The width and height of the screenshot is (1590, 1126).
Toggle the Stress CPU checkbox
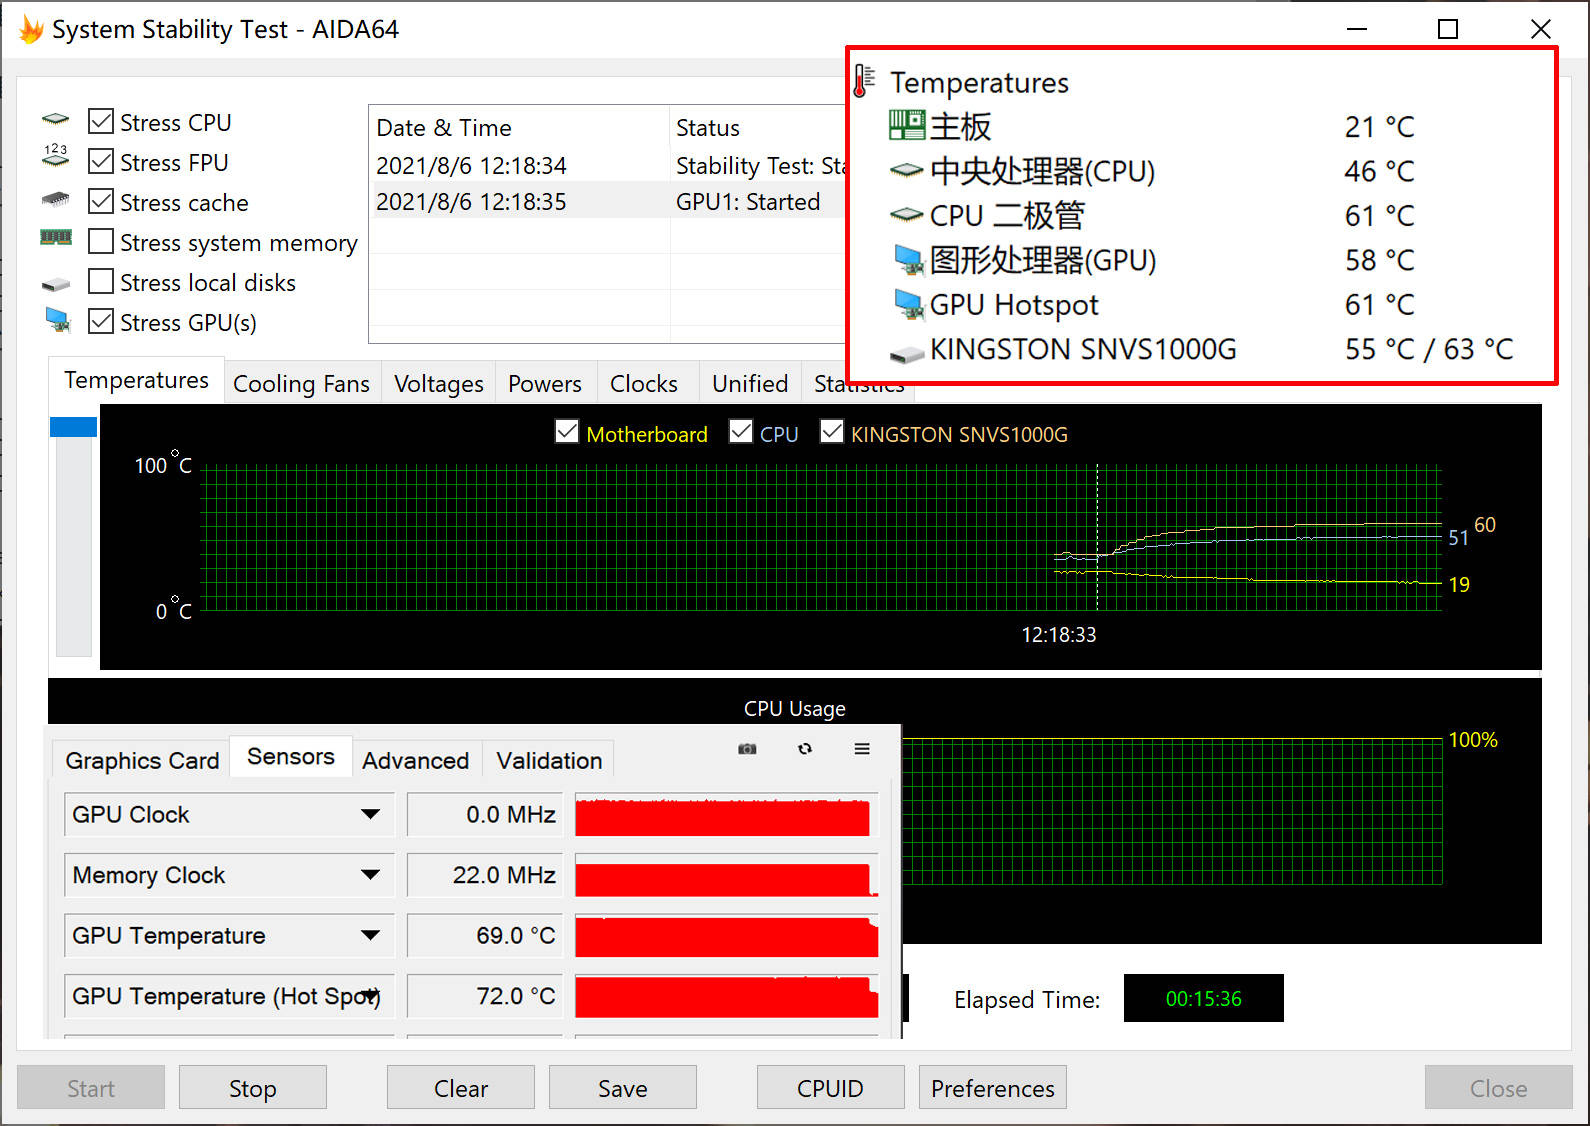pos(101,121)
